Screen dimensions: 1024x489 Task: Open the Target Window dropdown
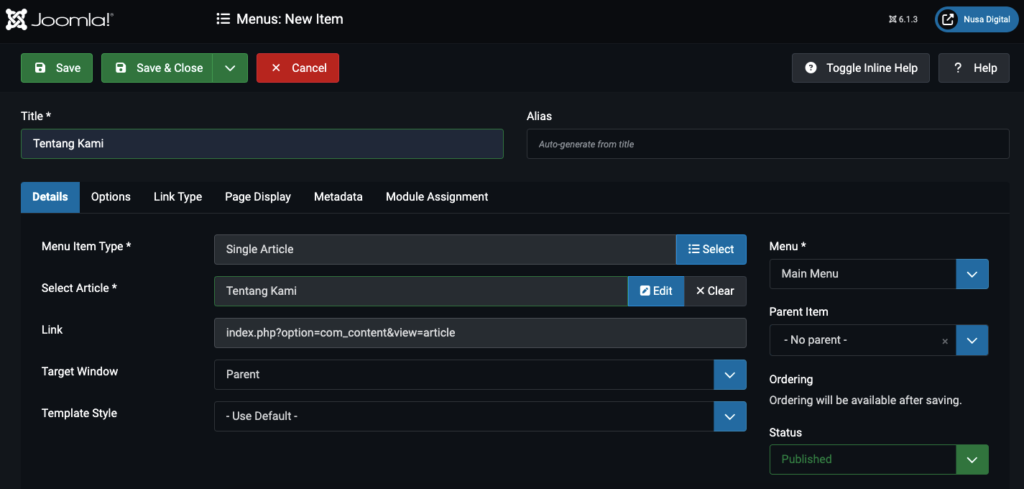tap(480, 375)
